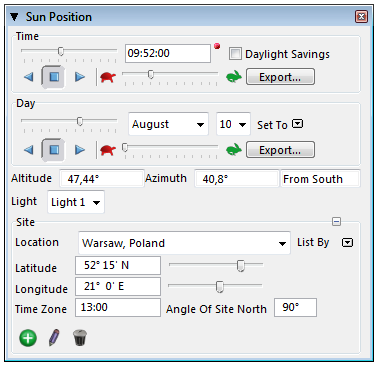Image resolution: width=378 pixels, height=366 pixels.
Task: Click the trash delete site icon
Action: pyautogui.click(x=80, y=338)
